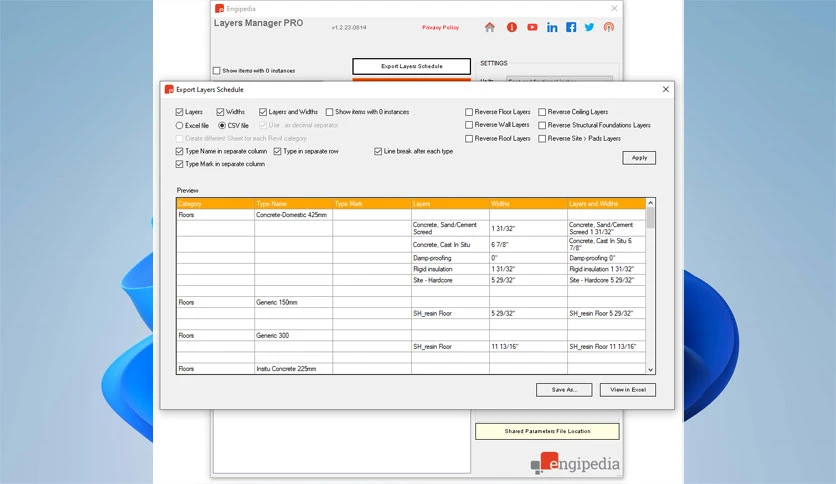This screenshot has width=836, height=484.
Task: Select the Excel file radio button
Action: [x=179, y=125]
